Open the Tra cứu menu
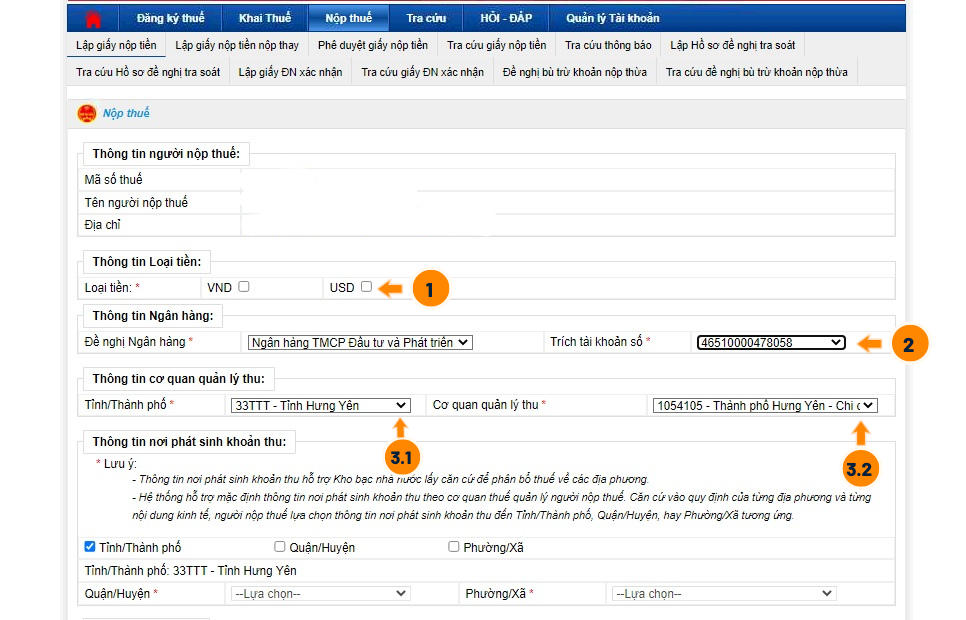This screenshot has width=966, height=620. 426,18
